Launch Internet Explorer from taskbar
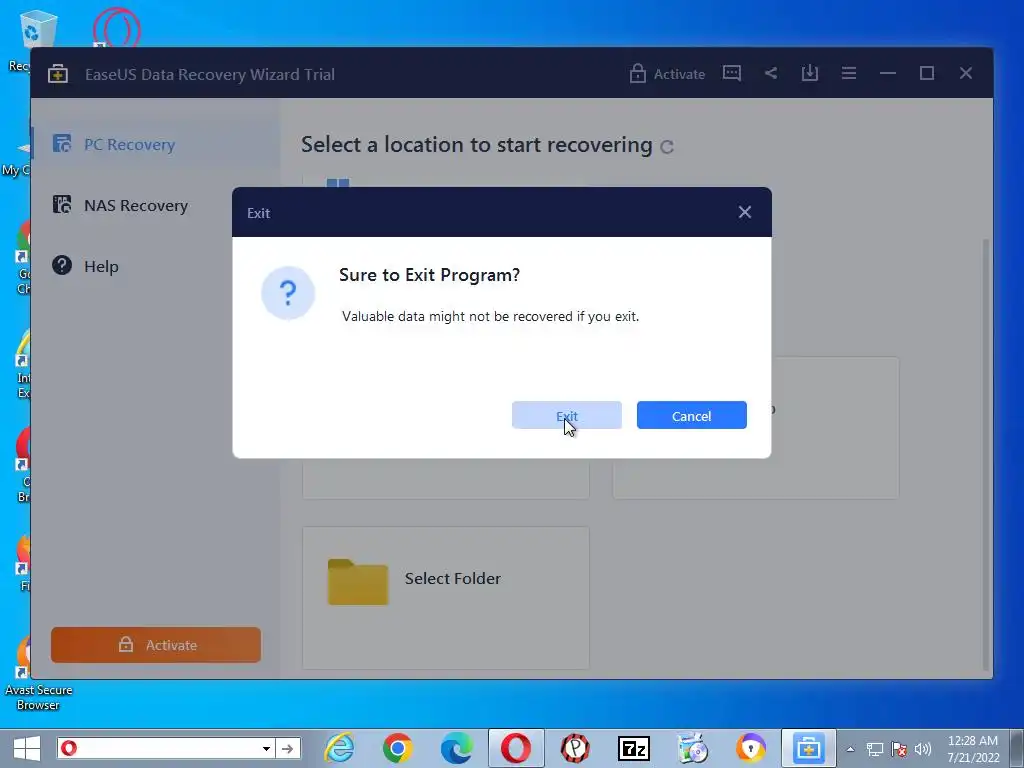 pyautogui.click(x=340, y=748)
